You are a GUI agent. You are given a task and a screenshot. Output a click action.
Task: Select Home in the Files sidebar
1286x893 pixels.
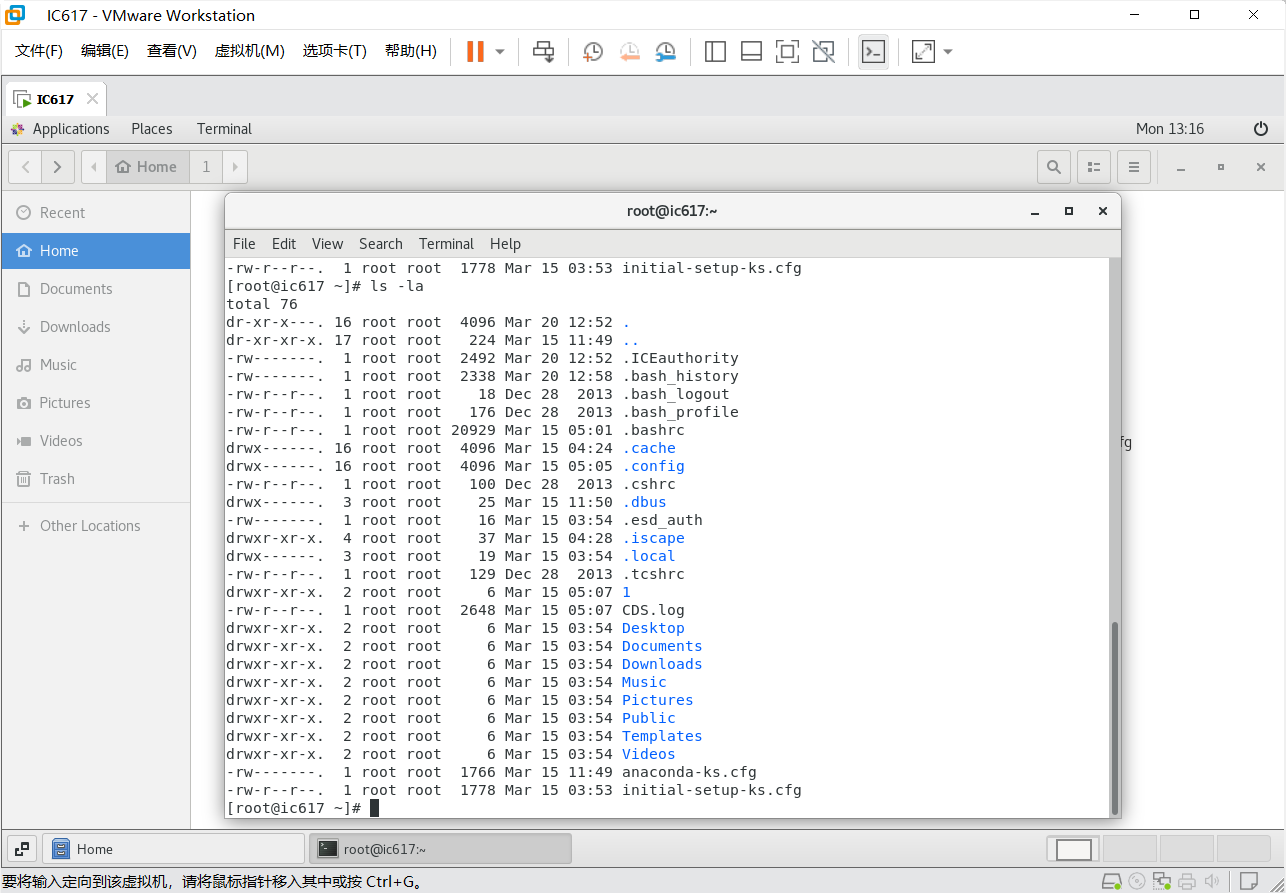(x=95, y=251)
